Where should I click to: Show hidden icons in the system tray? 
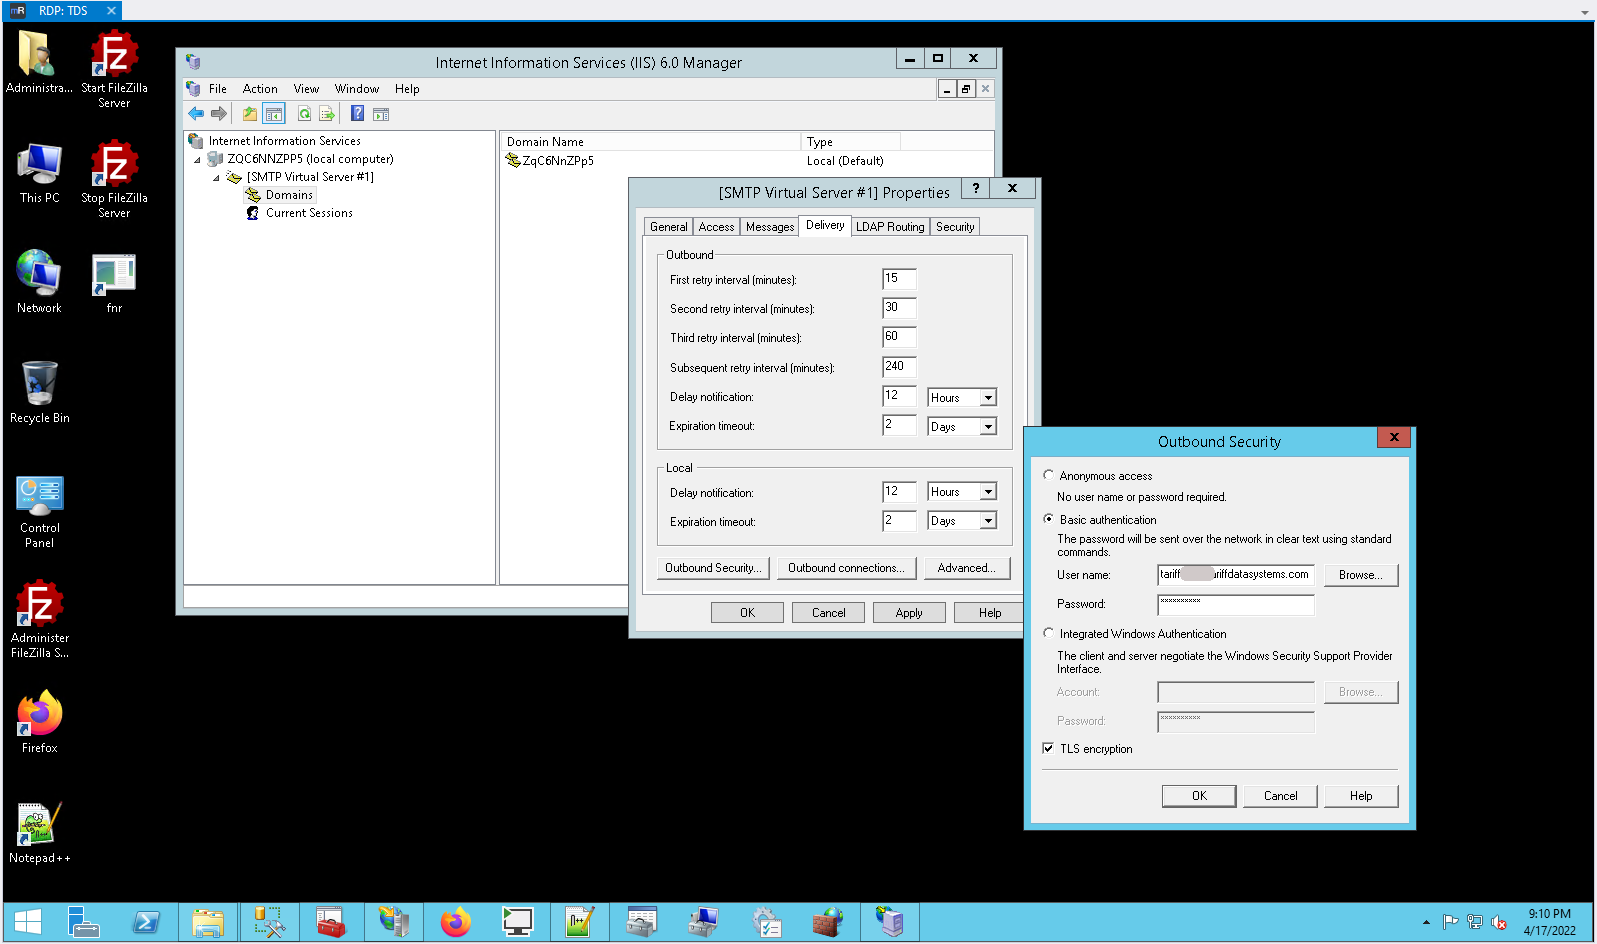coord(1426,922)
